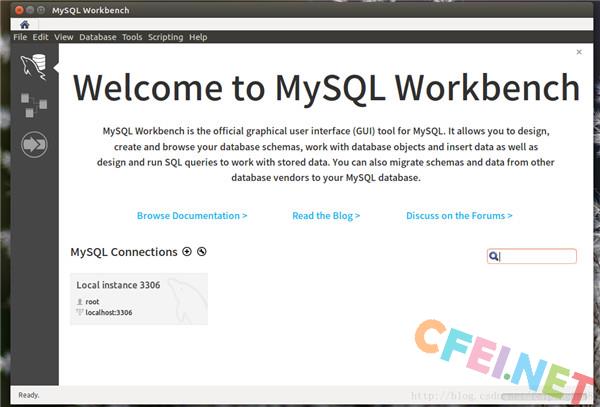Open manage connections wrench icon
The height and width of the screenshot is (407, 600).
[x=202, y=251]
